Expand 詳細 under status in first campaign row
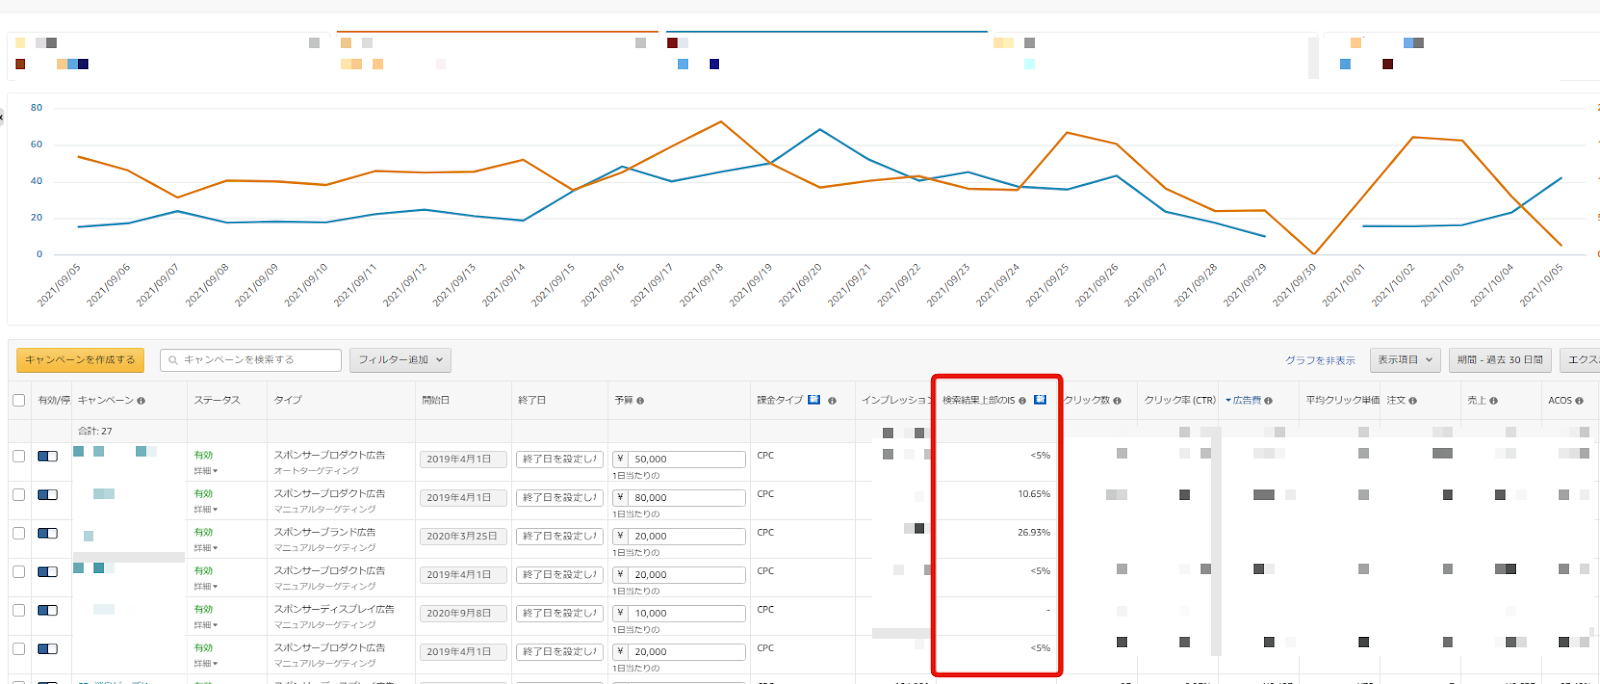 point(205,471)
